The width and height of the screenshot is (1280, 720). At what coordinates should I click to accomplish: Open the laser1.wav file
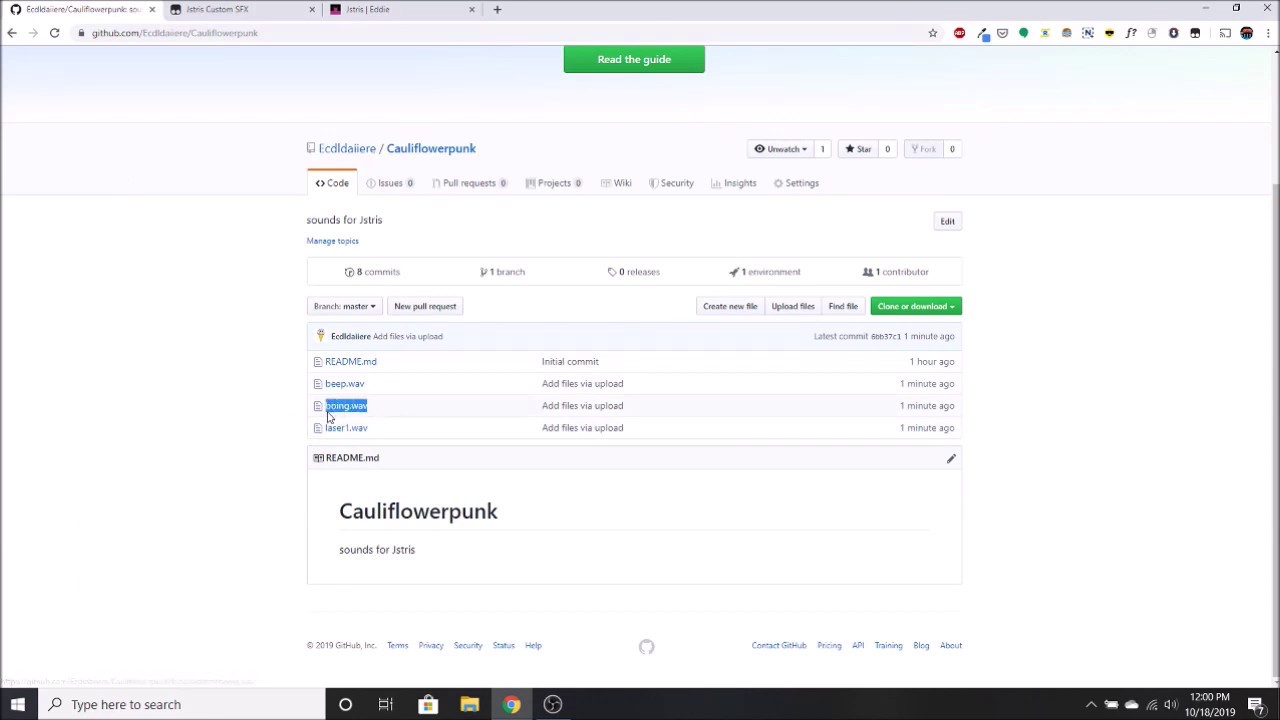click(346, 428)
